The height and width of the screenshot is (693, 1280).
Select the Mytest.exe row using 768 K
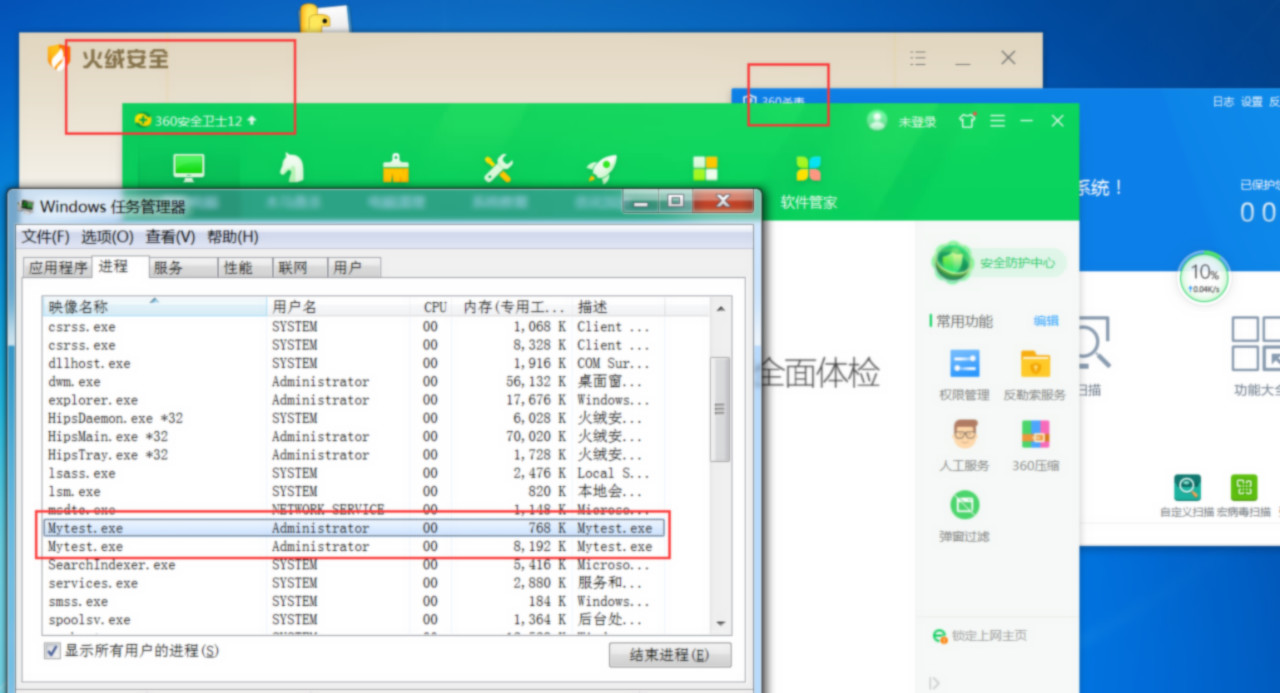pos(355,528)
